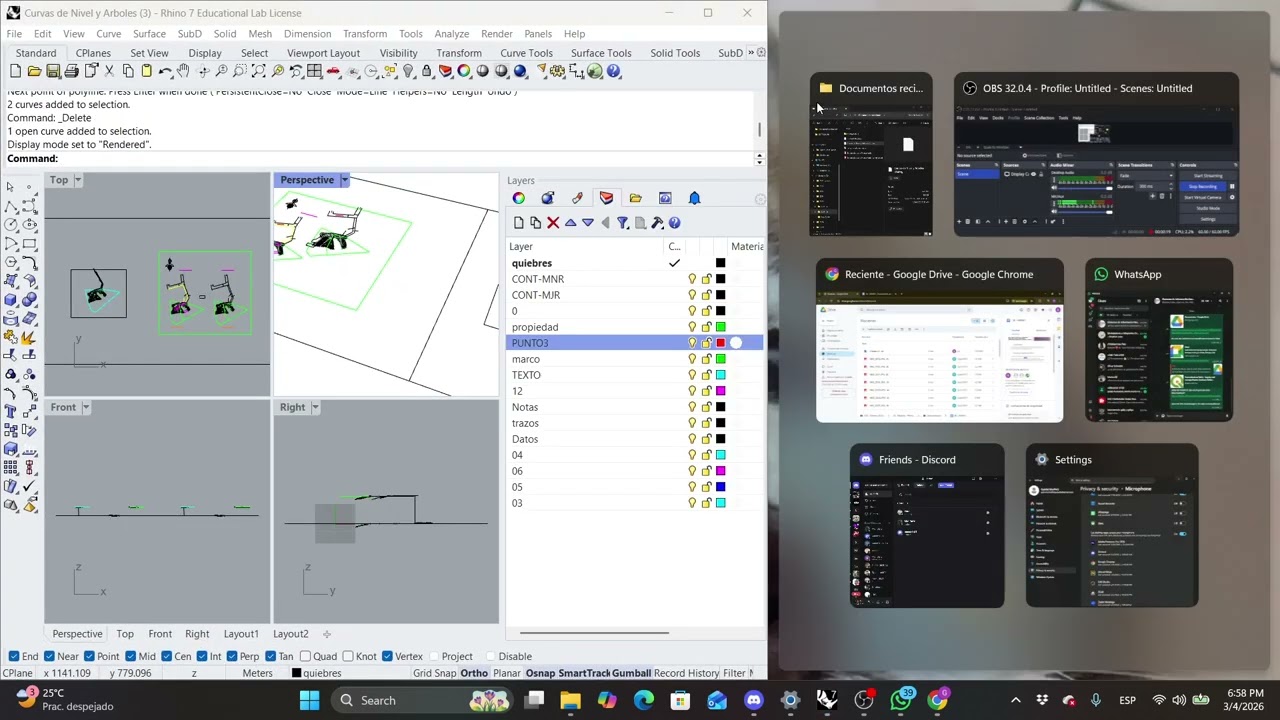Move layer down with the down triangle icon
Viewport: 1280px width, 720px height.
[x=588, y=223]
